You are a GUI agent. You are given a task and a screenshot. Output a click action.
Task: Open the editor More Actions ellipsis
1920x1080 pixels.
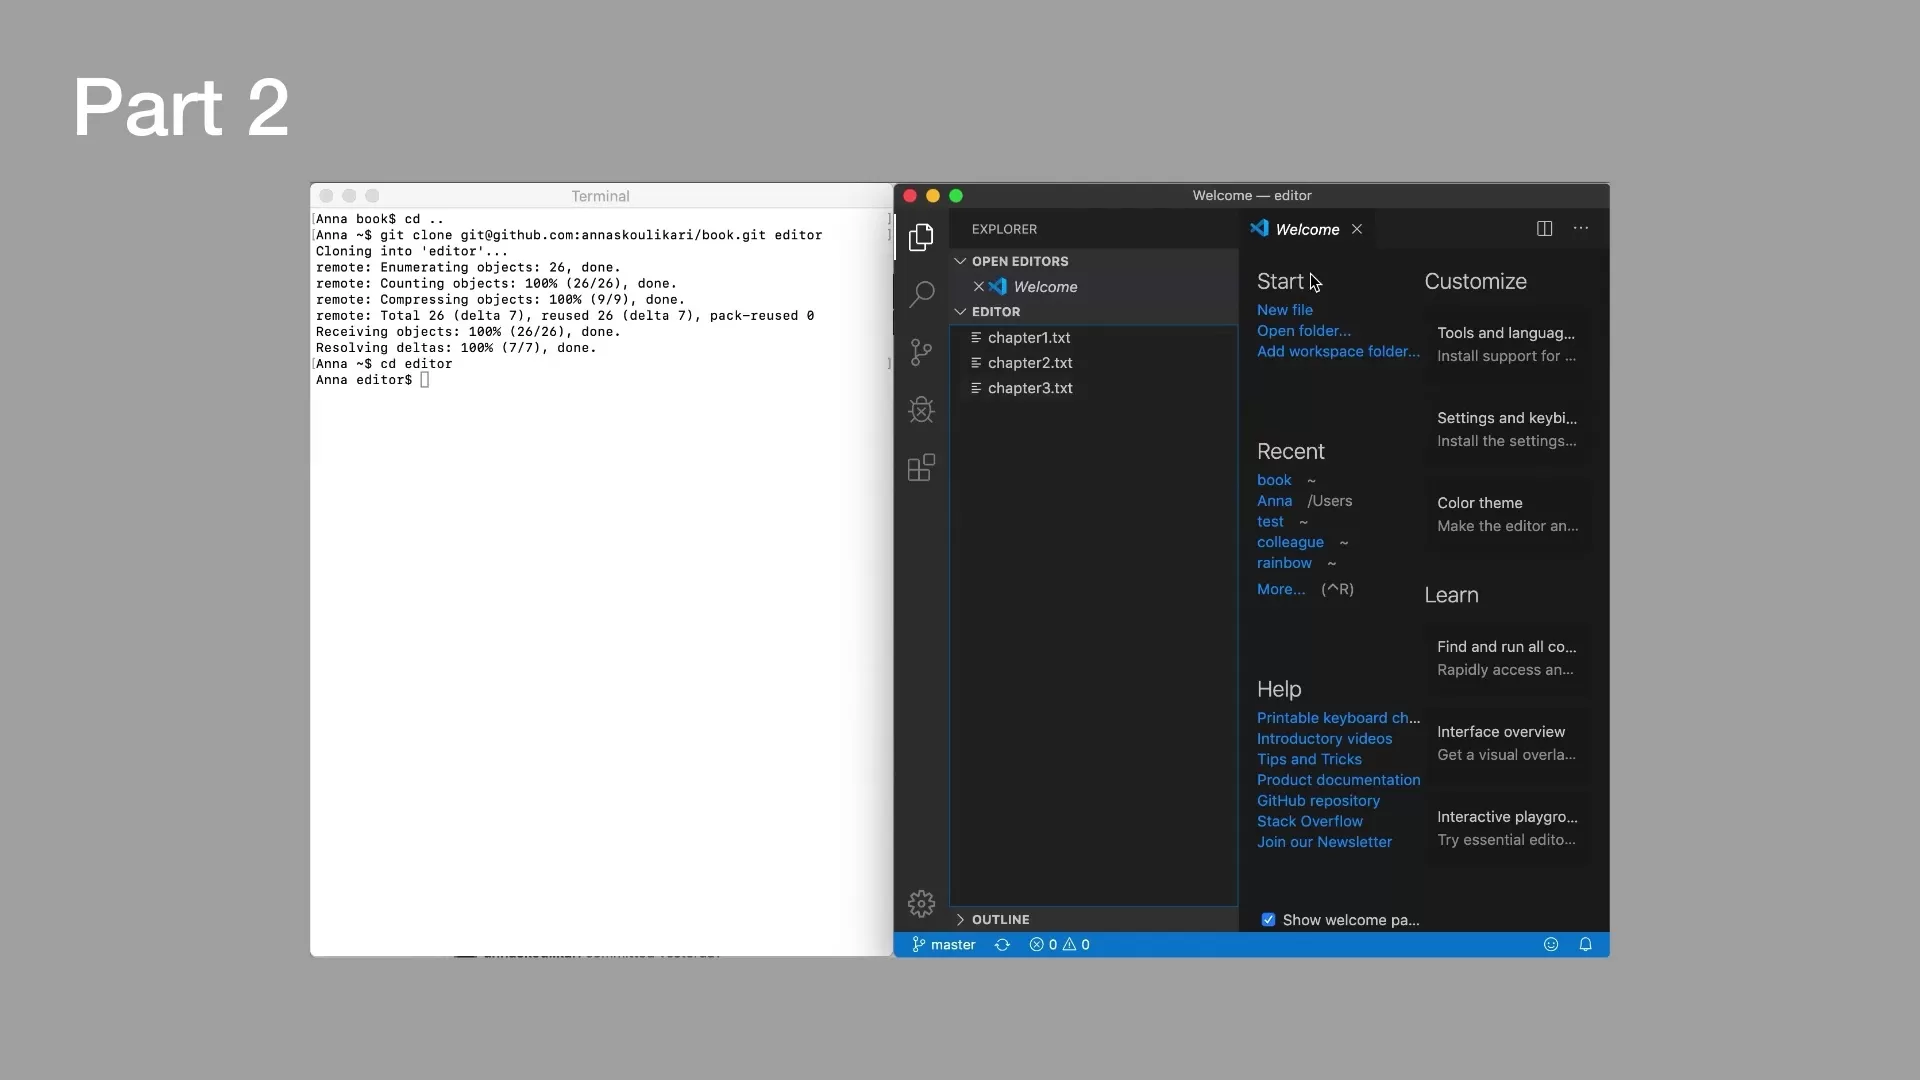(x=1581, y=229)
